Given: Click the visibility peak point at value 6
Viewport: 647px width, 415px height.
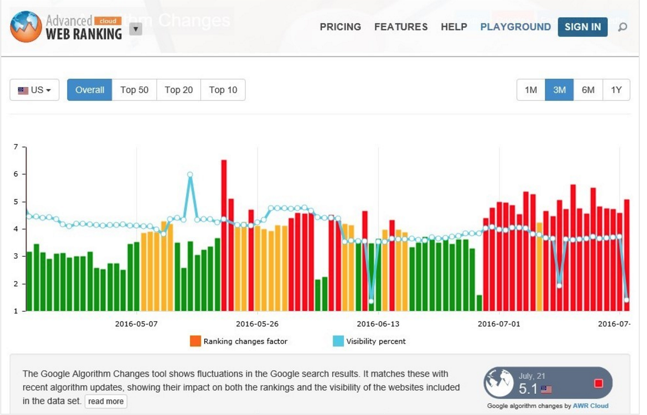Looking at the screenshot, I should pos(190,174).
